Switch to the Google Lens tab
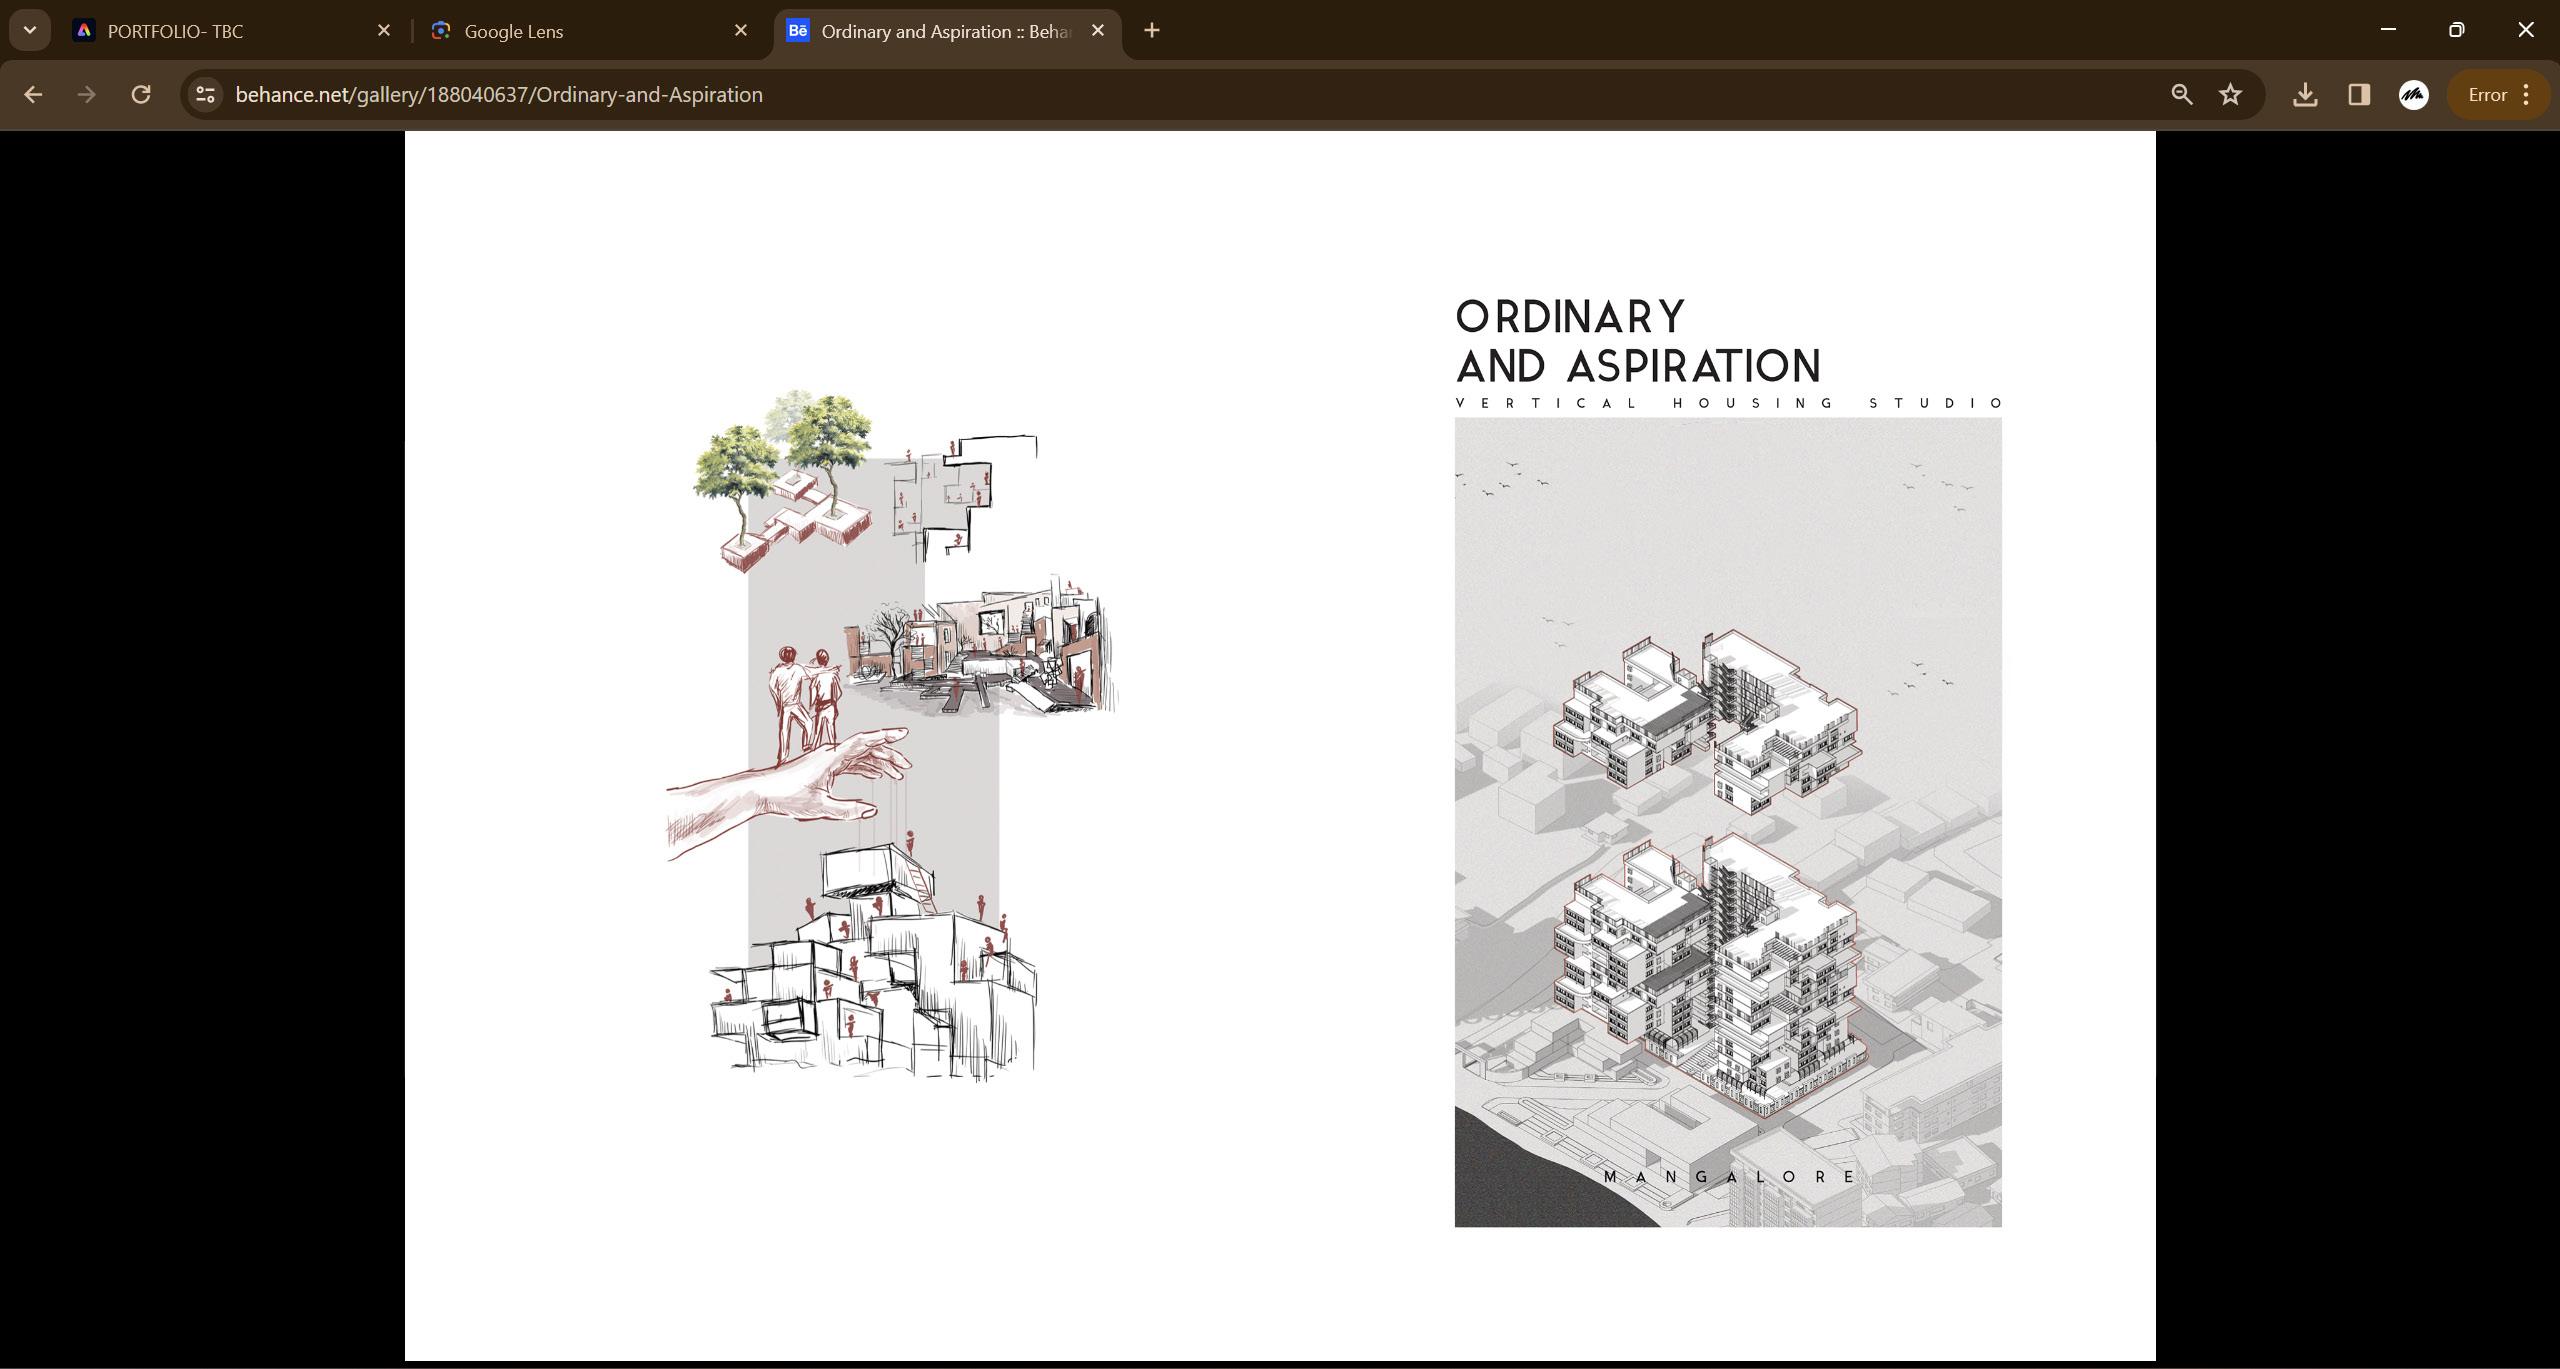Screen dimensions: 2560x1369 click(514, 31)
